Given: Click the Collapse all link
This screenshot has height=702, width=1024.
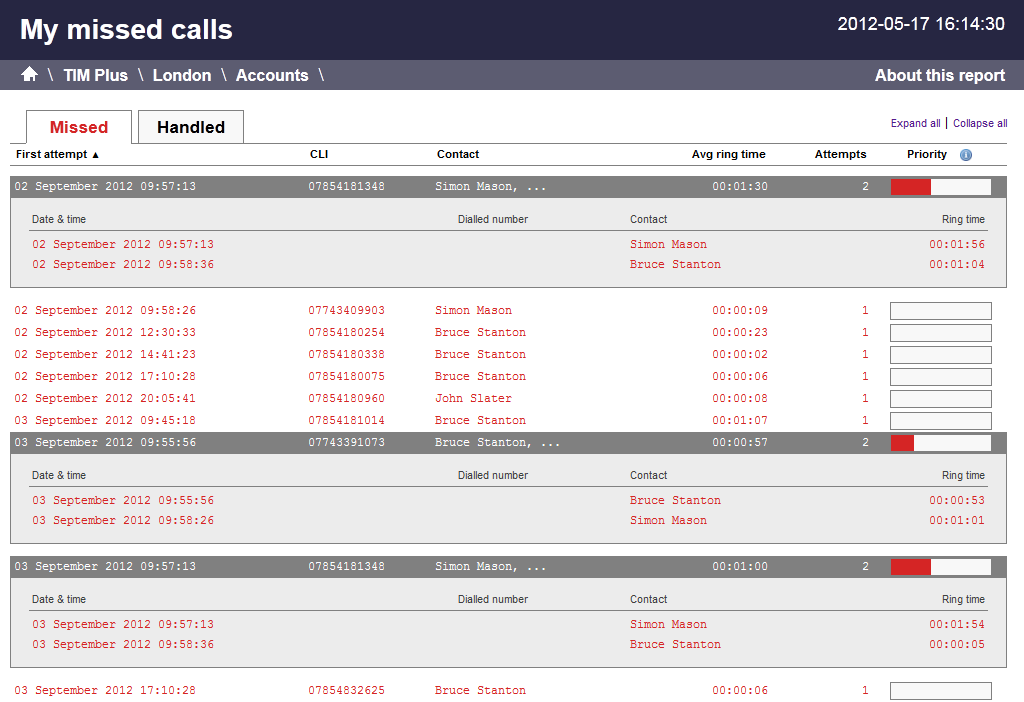Looking at the screenshot, I should point(979,123).
